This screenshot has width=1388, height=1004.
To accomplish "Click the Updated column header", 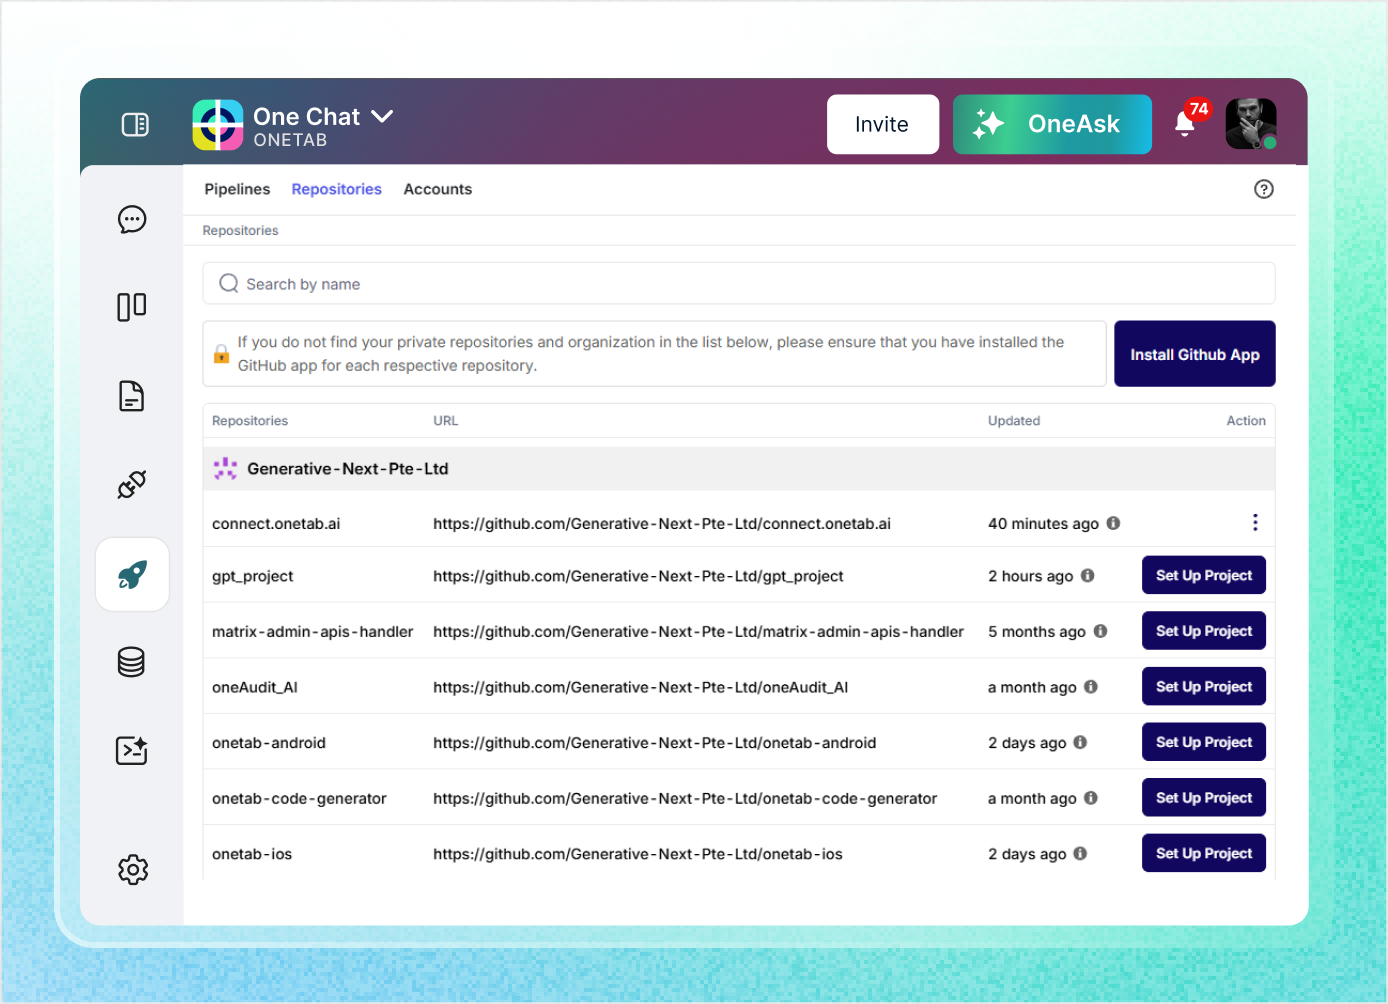I will pyautogui.click(x=1014, y=421).
